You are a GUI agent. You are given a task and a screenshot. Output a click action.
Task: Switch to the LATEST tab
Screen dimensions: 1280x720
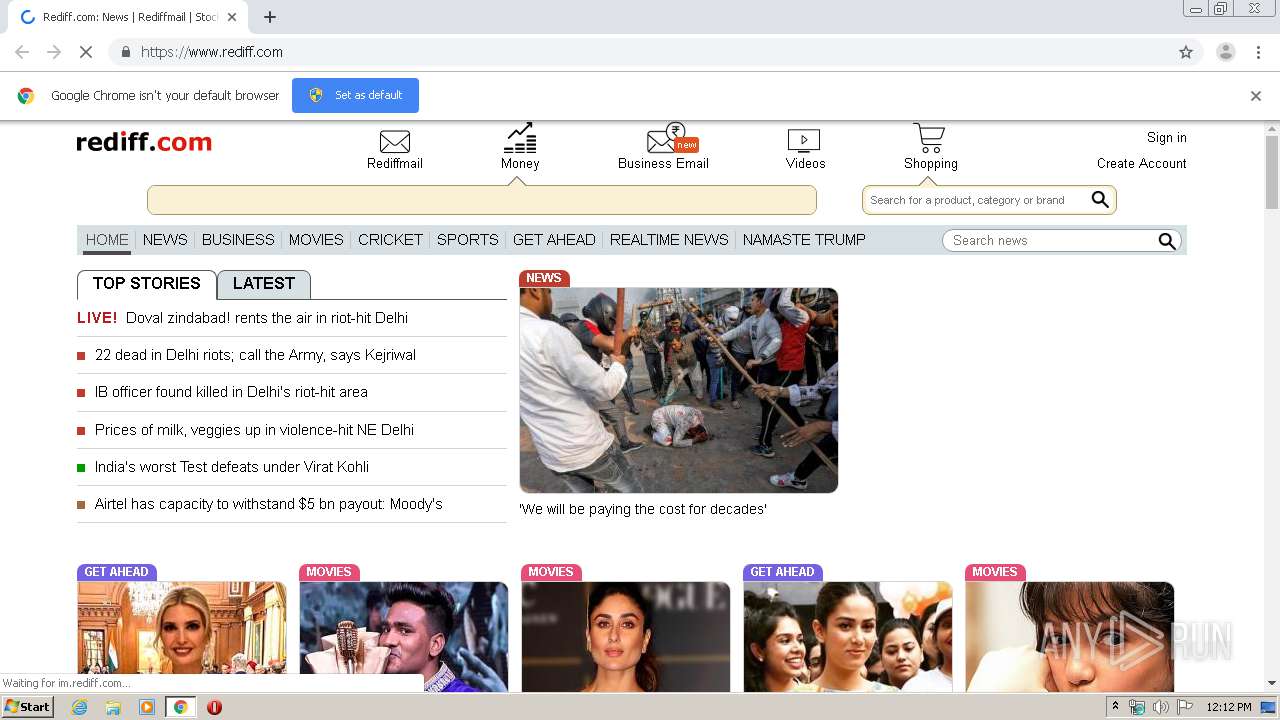point(264,284)
